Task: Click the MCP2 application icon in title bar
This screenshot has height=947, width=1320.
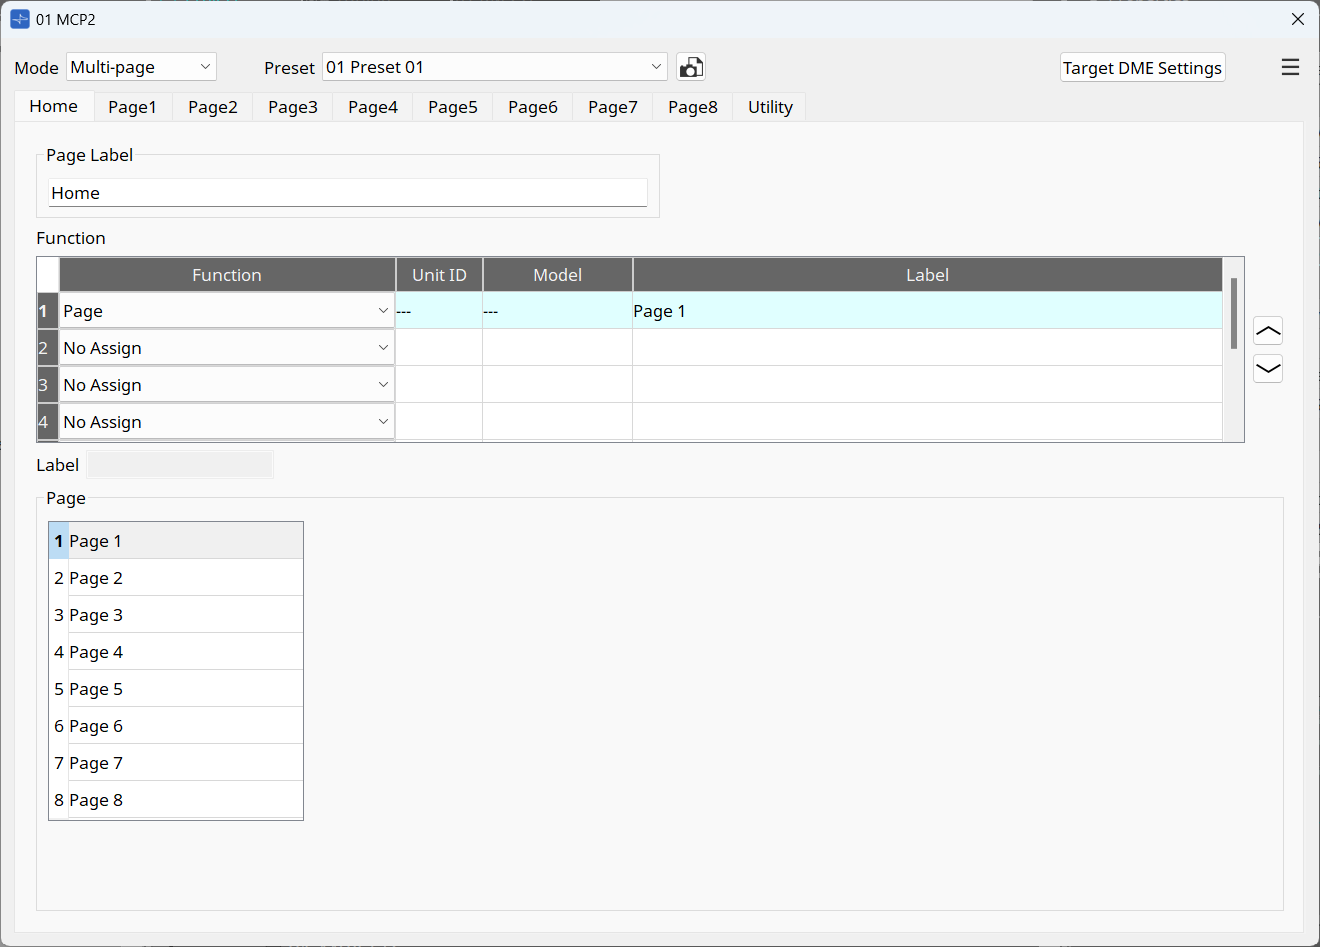Action: (18, 18)
